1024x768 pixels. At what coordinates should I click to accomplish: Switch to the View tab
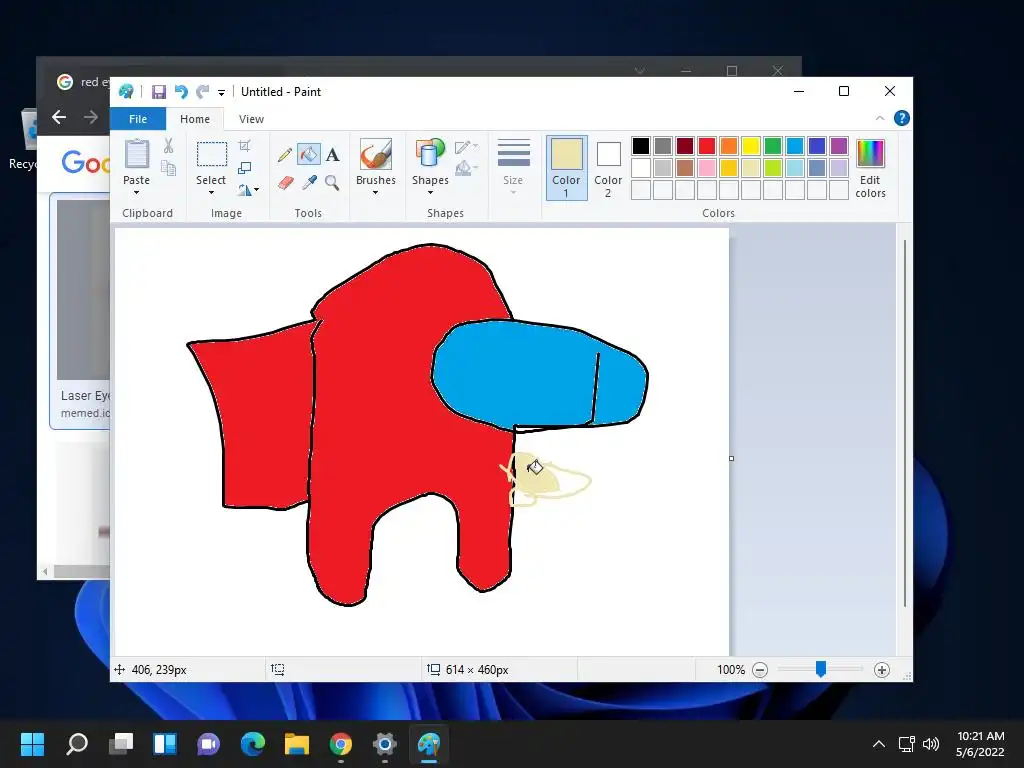(251, 119)
